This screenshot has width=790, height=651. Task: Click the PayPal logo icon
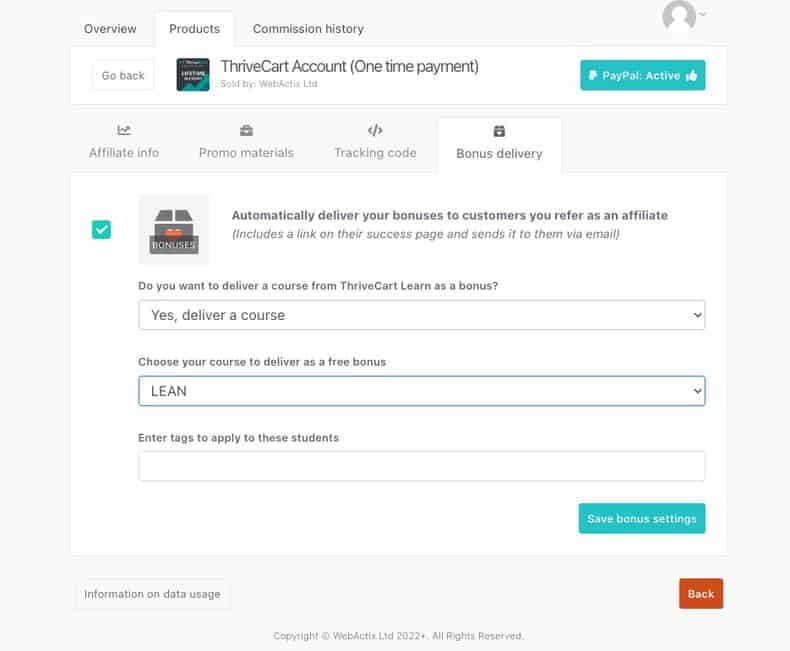593,76
